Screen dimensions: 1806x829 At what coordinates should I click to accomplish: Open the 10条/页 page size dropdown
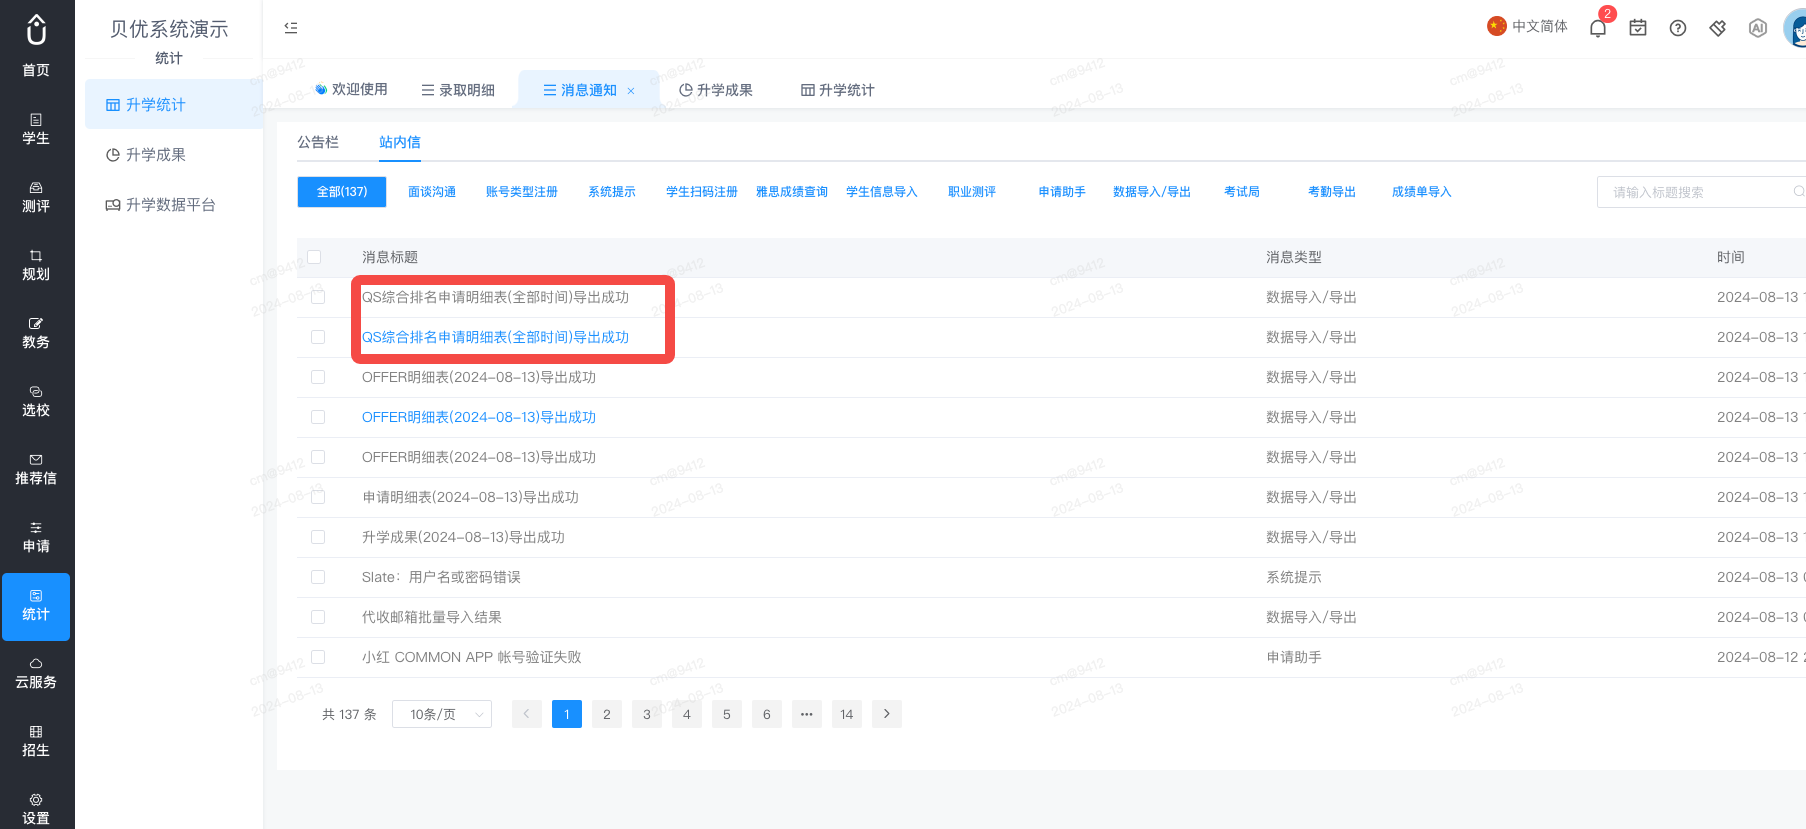point(442,714)
